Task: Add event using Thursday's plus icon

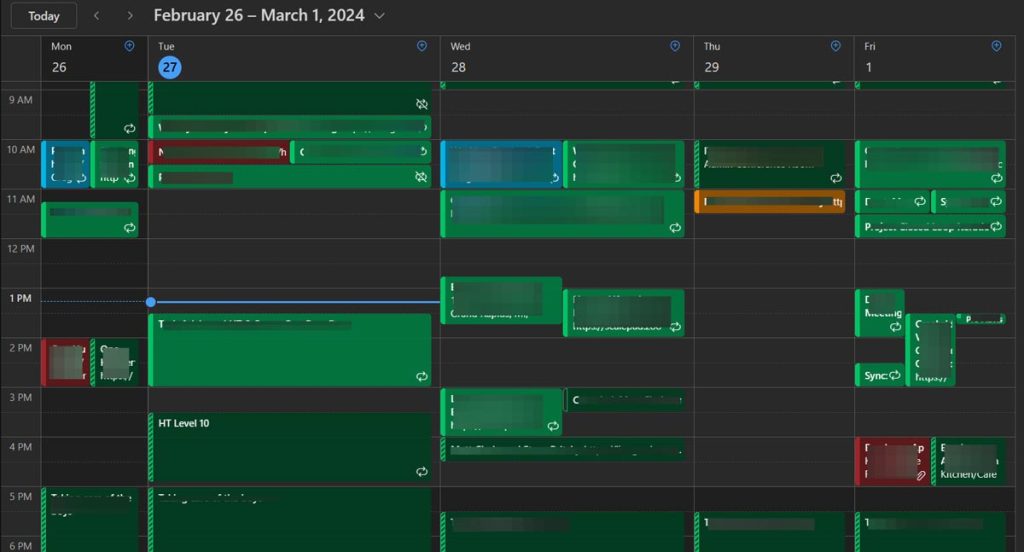Action: coord(835,46)
